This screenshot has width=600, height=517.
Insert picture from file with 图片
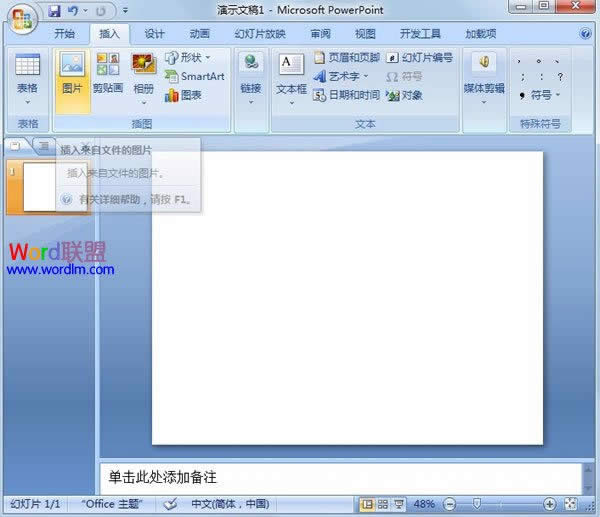coord(72,81)
